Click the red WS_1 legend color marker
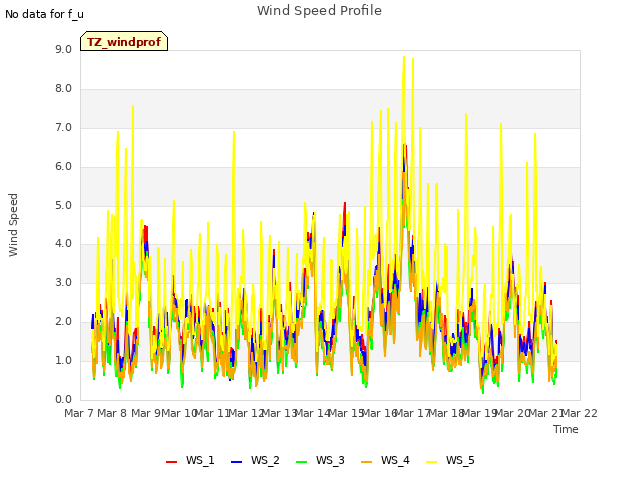This screenshot has height=480, width=640. click(x=171, y=462)
